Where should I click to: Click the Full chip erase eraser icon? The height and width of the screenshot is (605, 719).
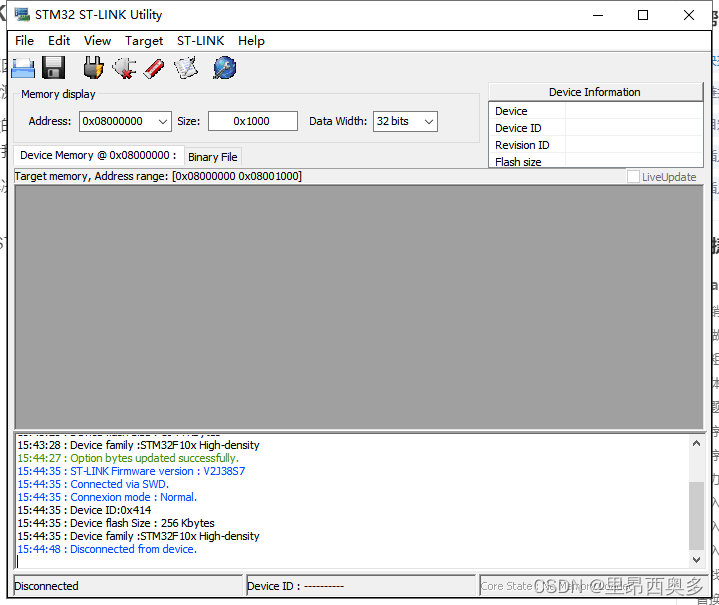click(154, 68)
